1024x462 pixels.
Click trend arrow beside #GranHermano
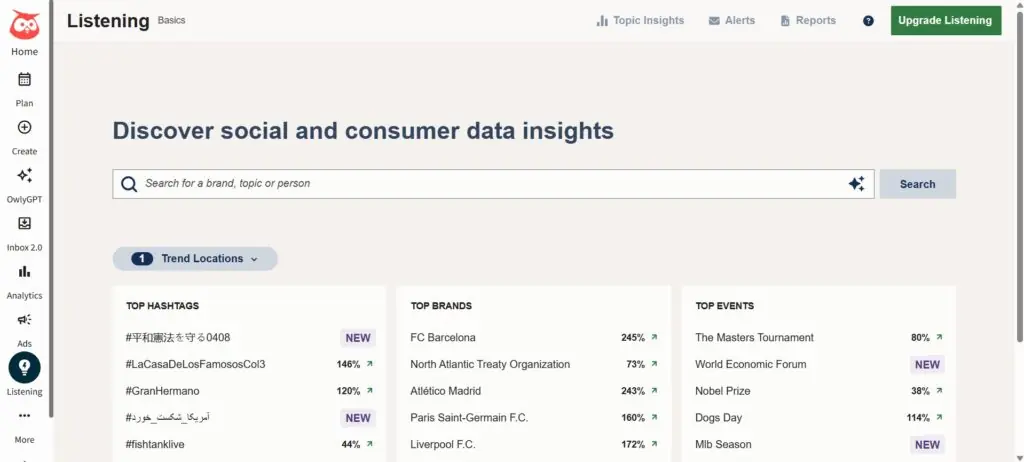click(370, 391)
